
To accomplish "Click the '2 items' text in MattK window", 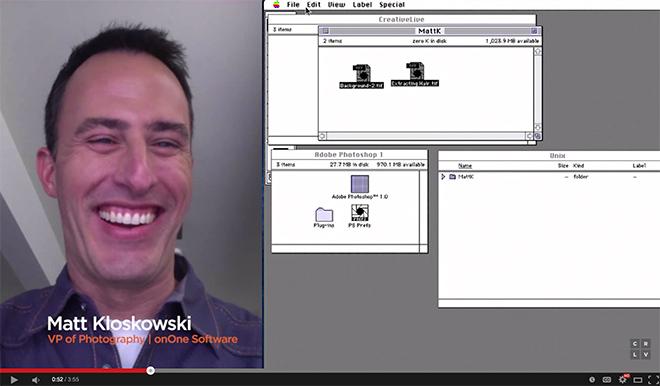I will (333, 41).
